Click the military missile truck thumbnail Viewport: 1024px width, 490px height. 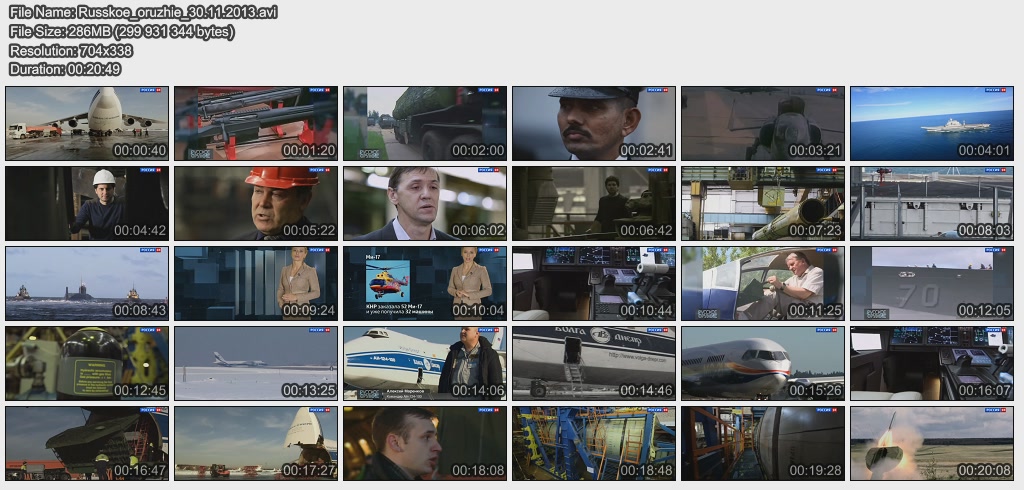tap(424, 123)
